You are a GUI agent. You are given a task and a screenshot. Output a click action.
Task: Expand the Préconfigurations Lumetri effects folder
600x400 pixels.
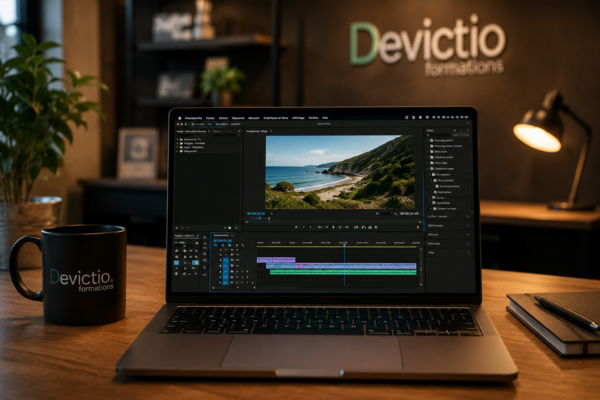tap(427, 146)
